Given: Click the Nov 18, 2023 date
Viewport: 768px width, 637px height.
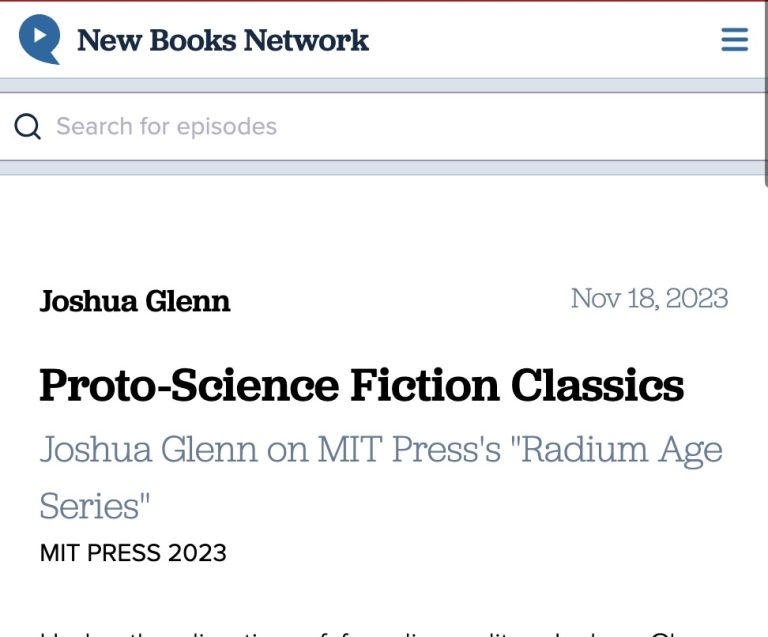Looking at the screenshot, I should [649, 298].
